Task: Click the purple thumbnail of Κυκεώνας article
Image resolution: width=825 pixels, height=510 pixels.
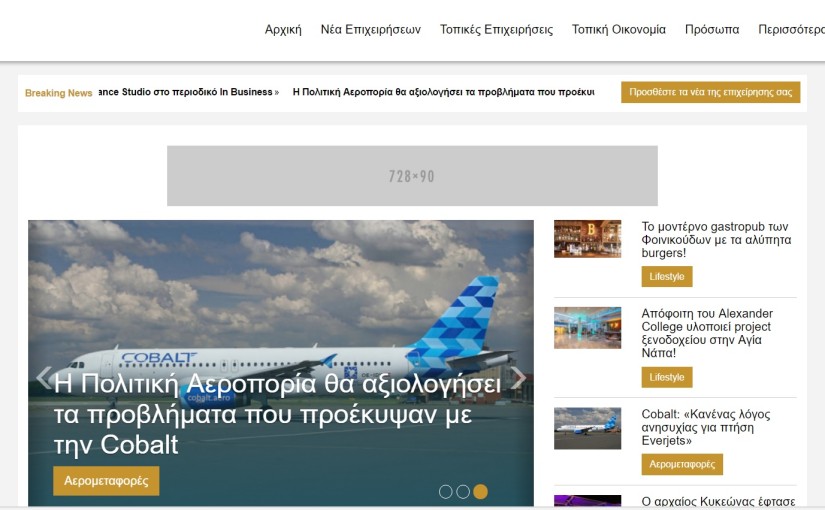Action: coord(587,501)
